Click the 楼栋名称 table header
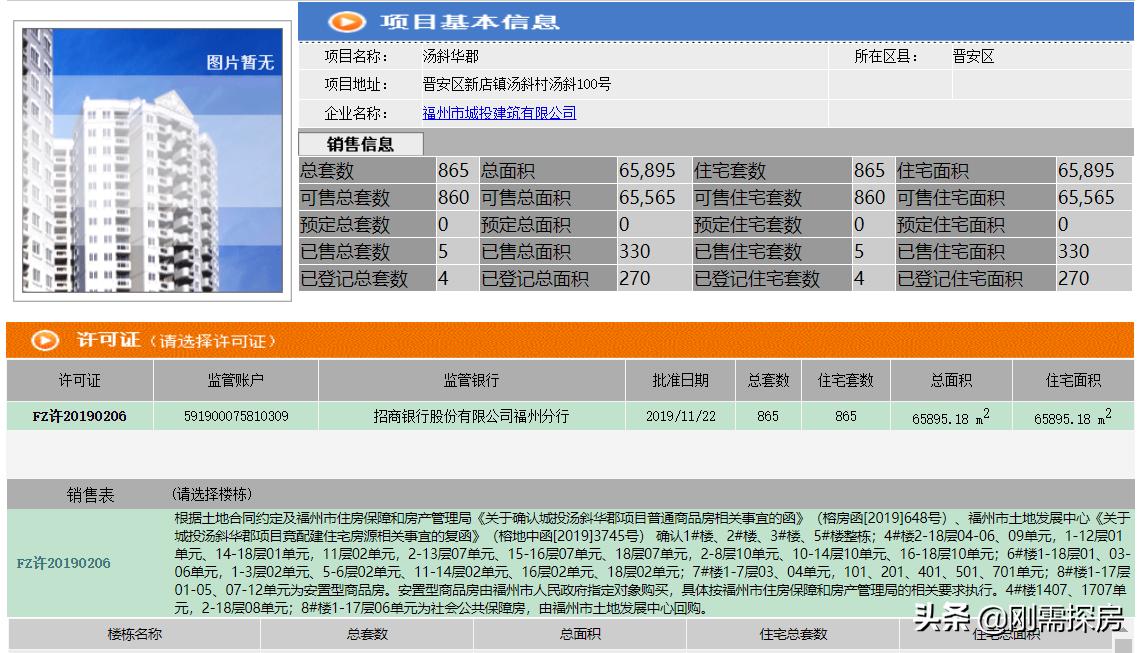 135,635
